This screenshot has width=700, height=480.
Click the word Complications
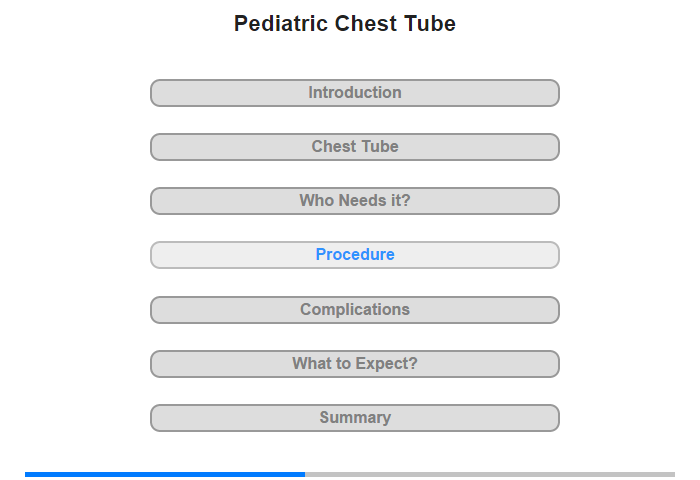355,309
